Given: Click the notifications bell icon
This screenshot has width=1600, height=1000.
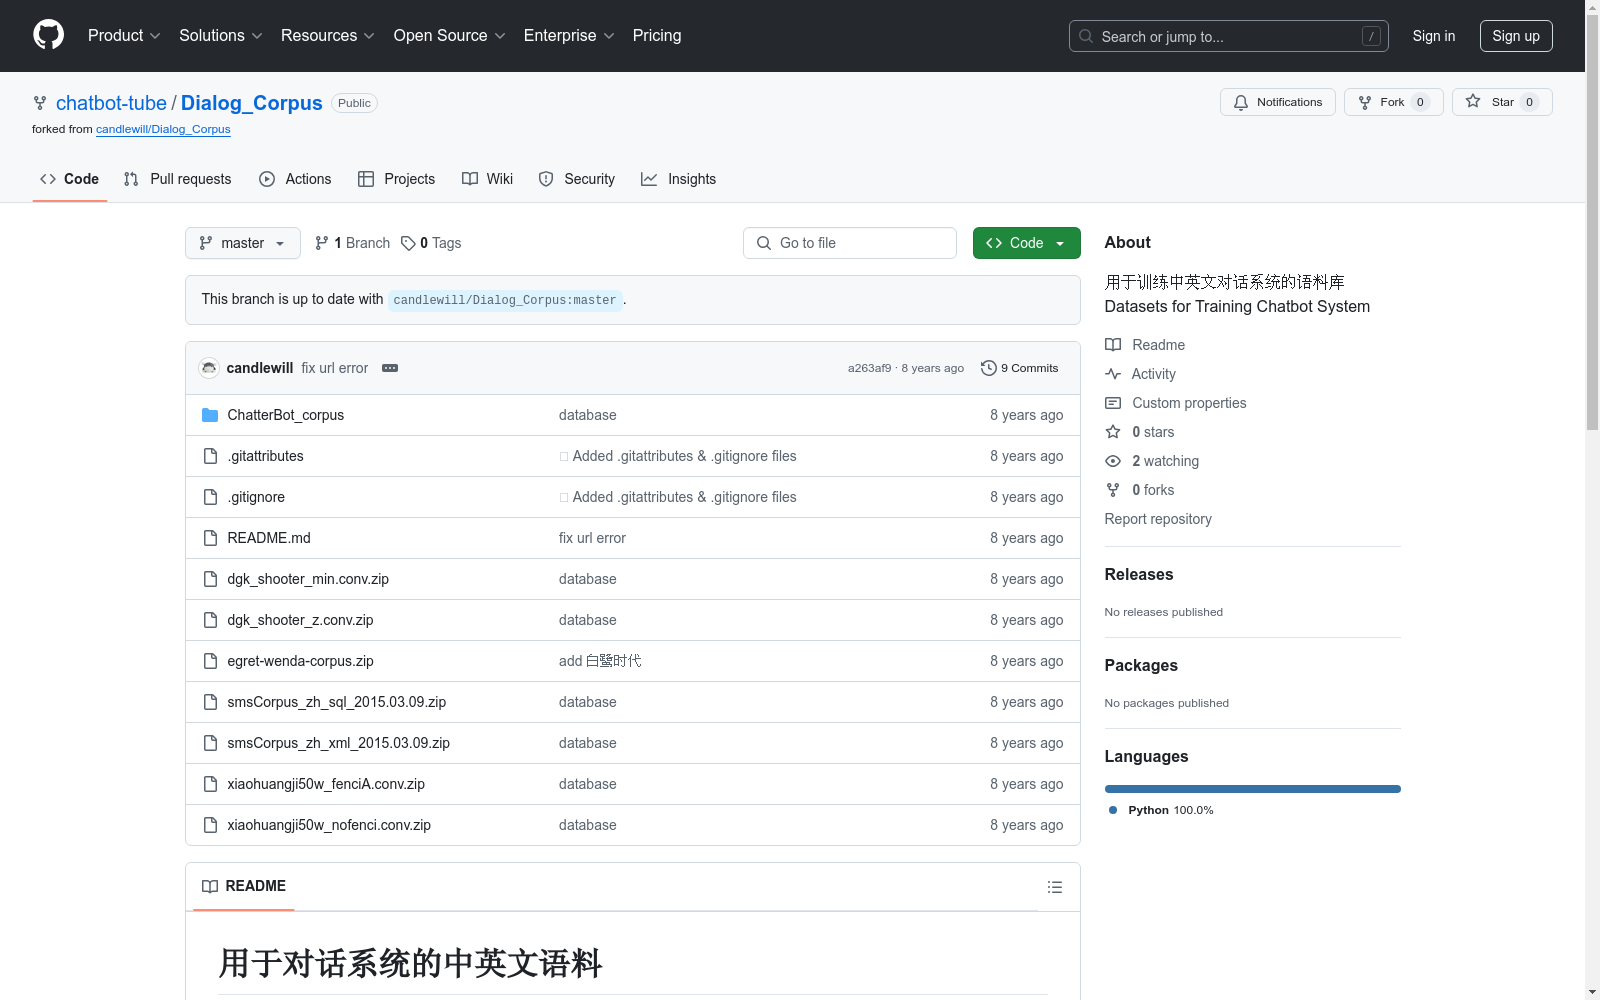Looking at the screenshot, I should (x=1241, y=103).
